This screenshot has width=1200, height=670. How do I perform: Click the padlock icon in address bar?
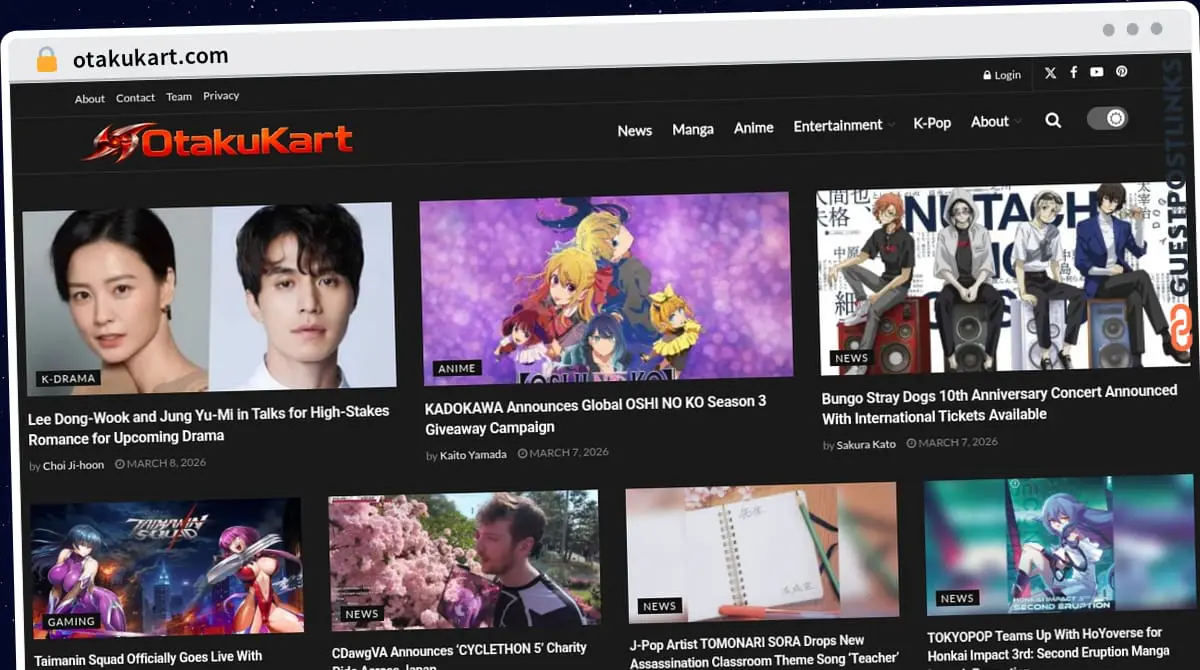[x=46, y=59]
